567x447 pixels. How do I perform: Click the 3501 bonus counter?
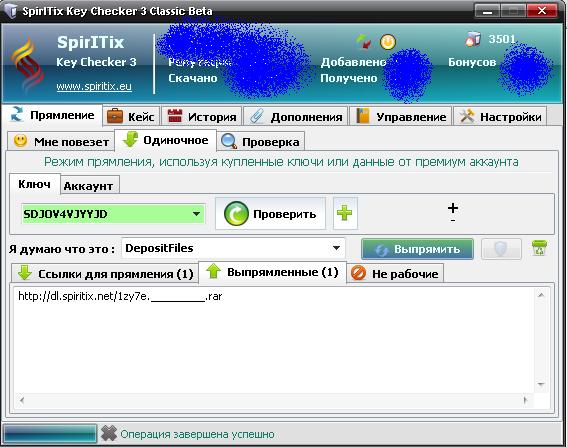point(502,39)
